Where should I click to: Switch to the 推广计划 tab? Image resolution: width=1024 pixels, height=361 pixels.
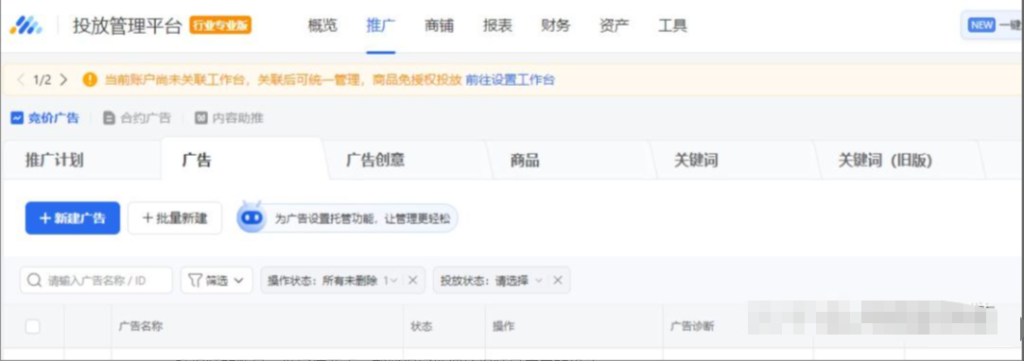click(x=54, y=160)
